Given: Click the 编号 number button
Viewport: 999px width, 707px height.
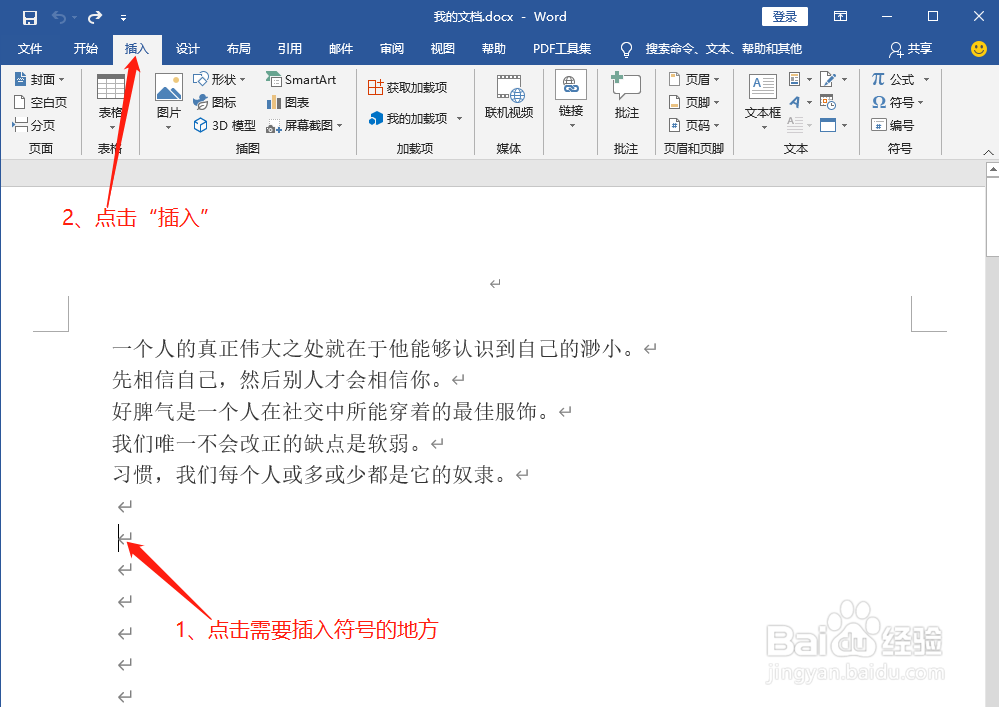Looking at the screenshot, I should click(893, 125).
